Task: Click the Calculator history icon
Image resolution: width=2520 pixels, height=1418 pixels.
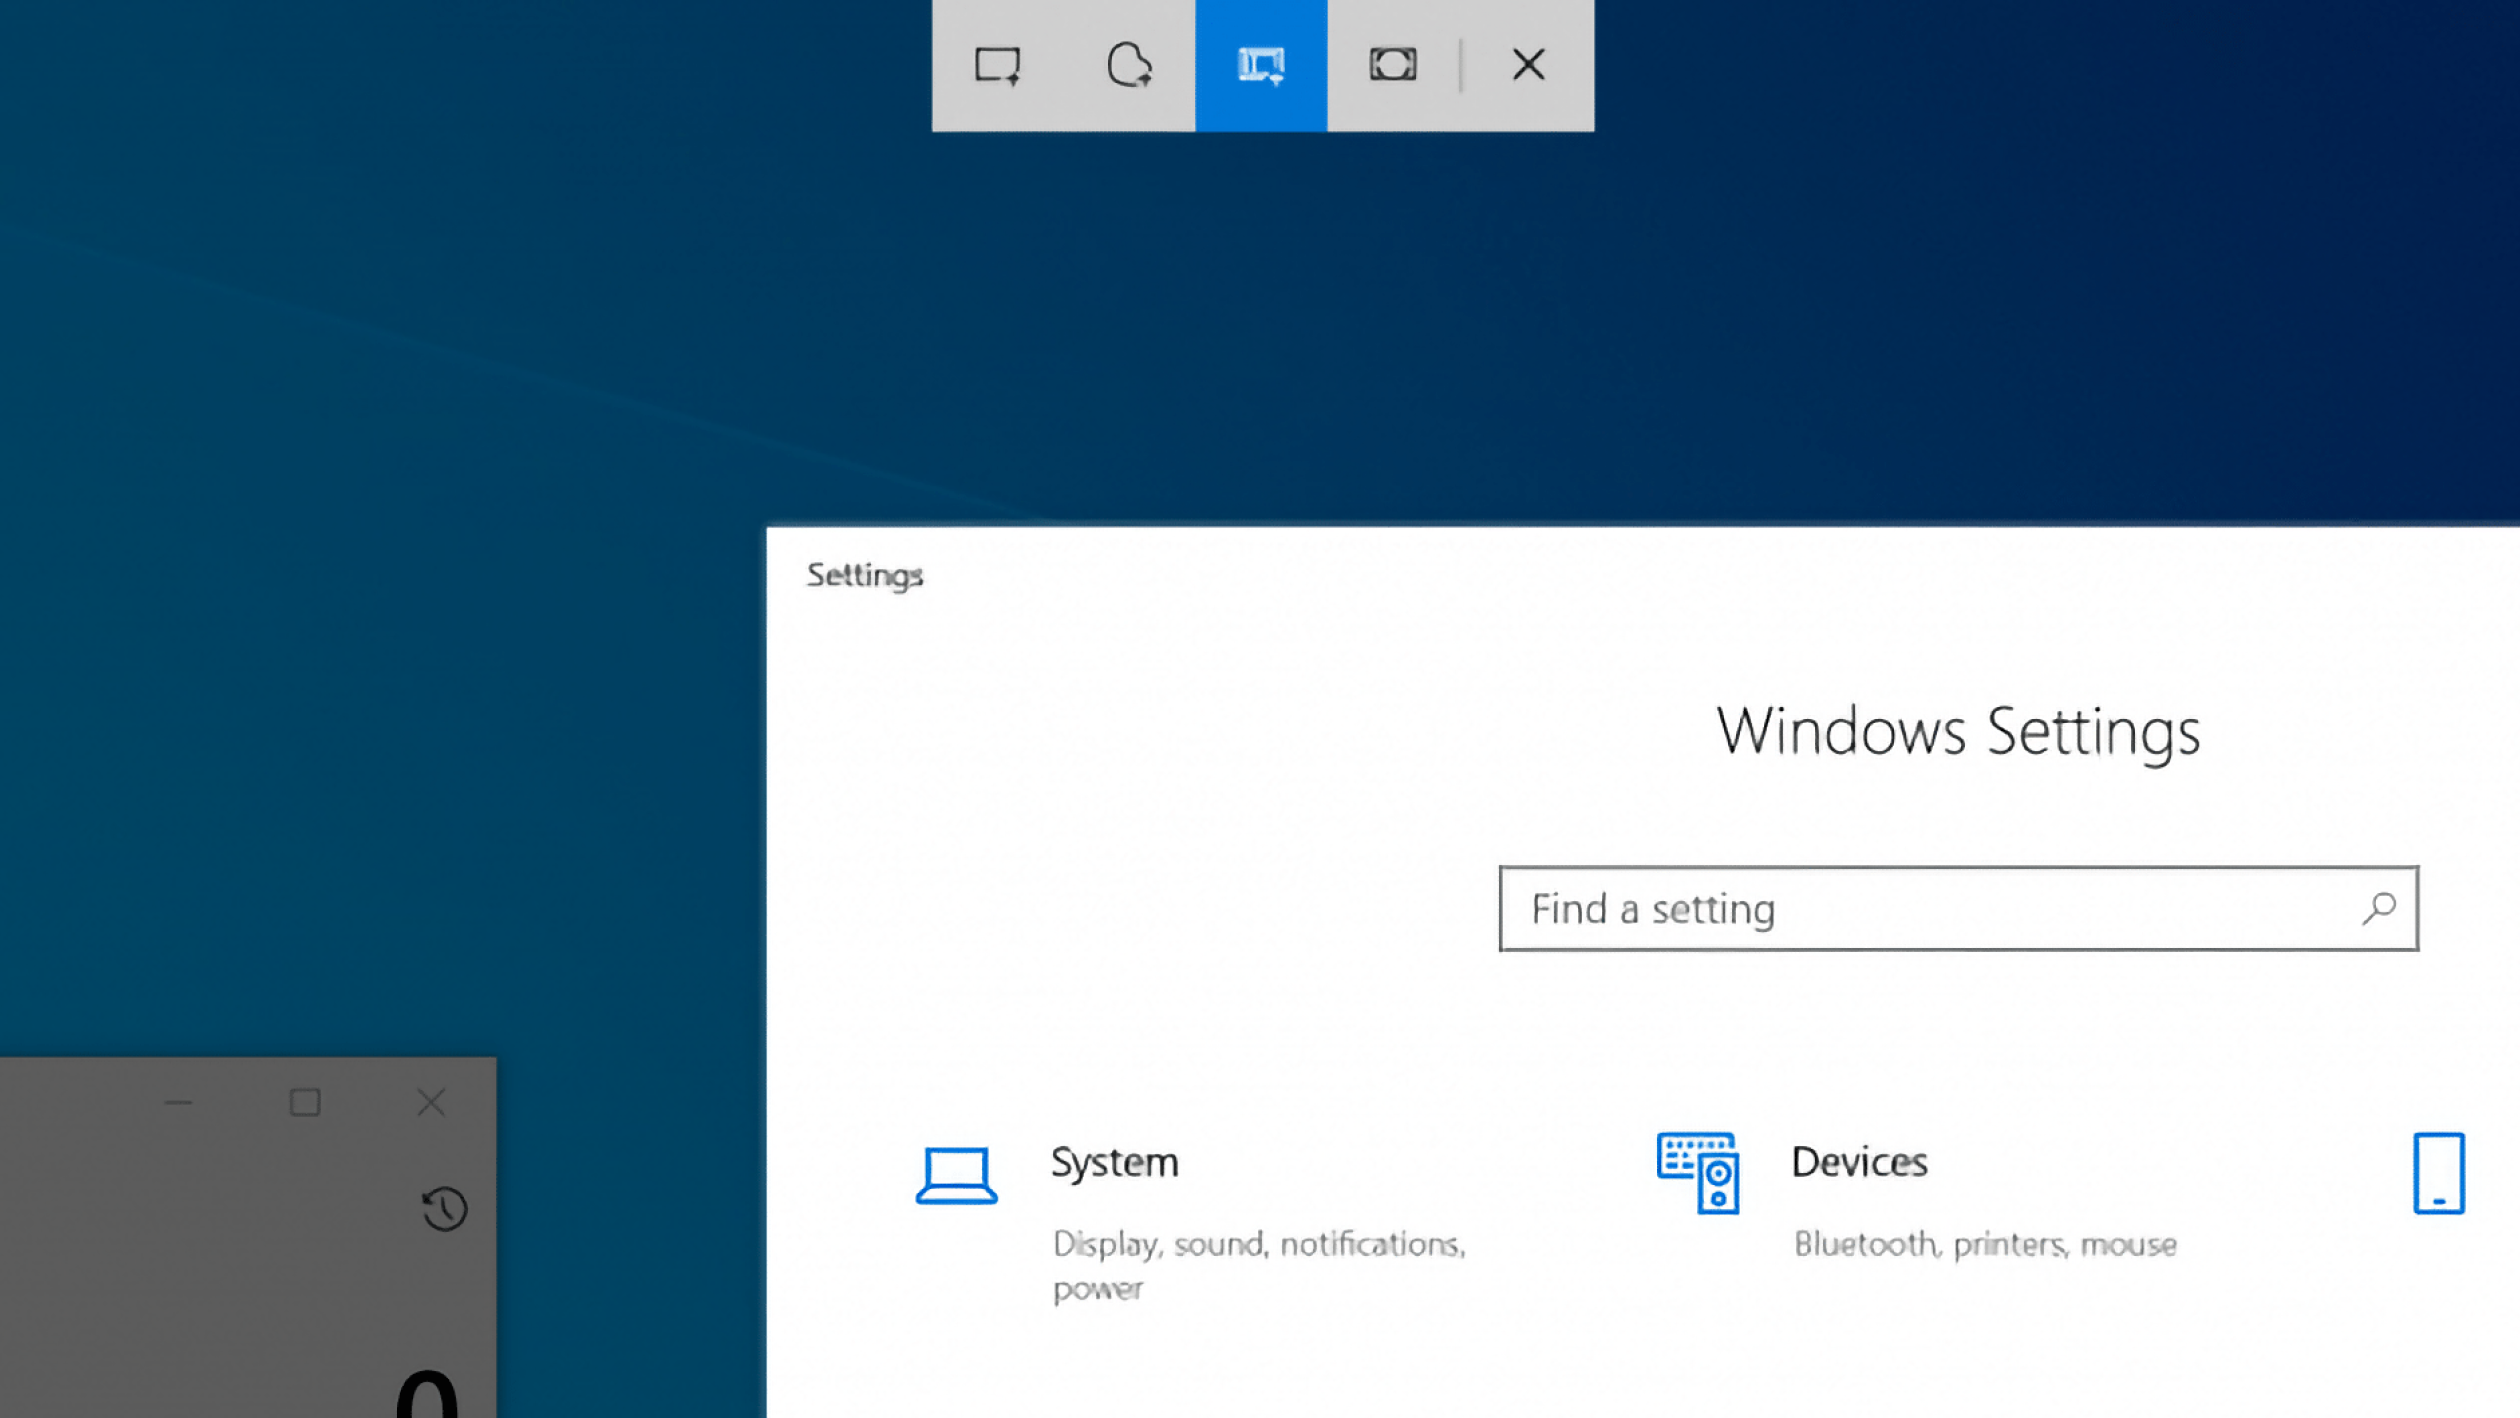Action: point(444,1208)
